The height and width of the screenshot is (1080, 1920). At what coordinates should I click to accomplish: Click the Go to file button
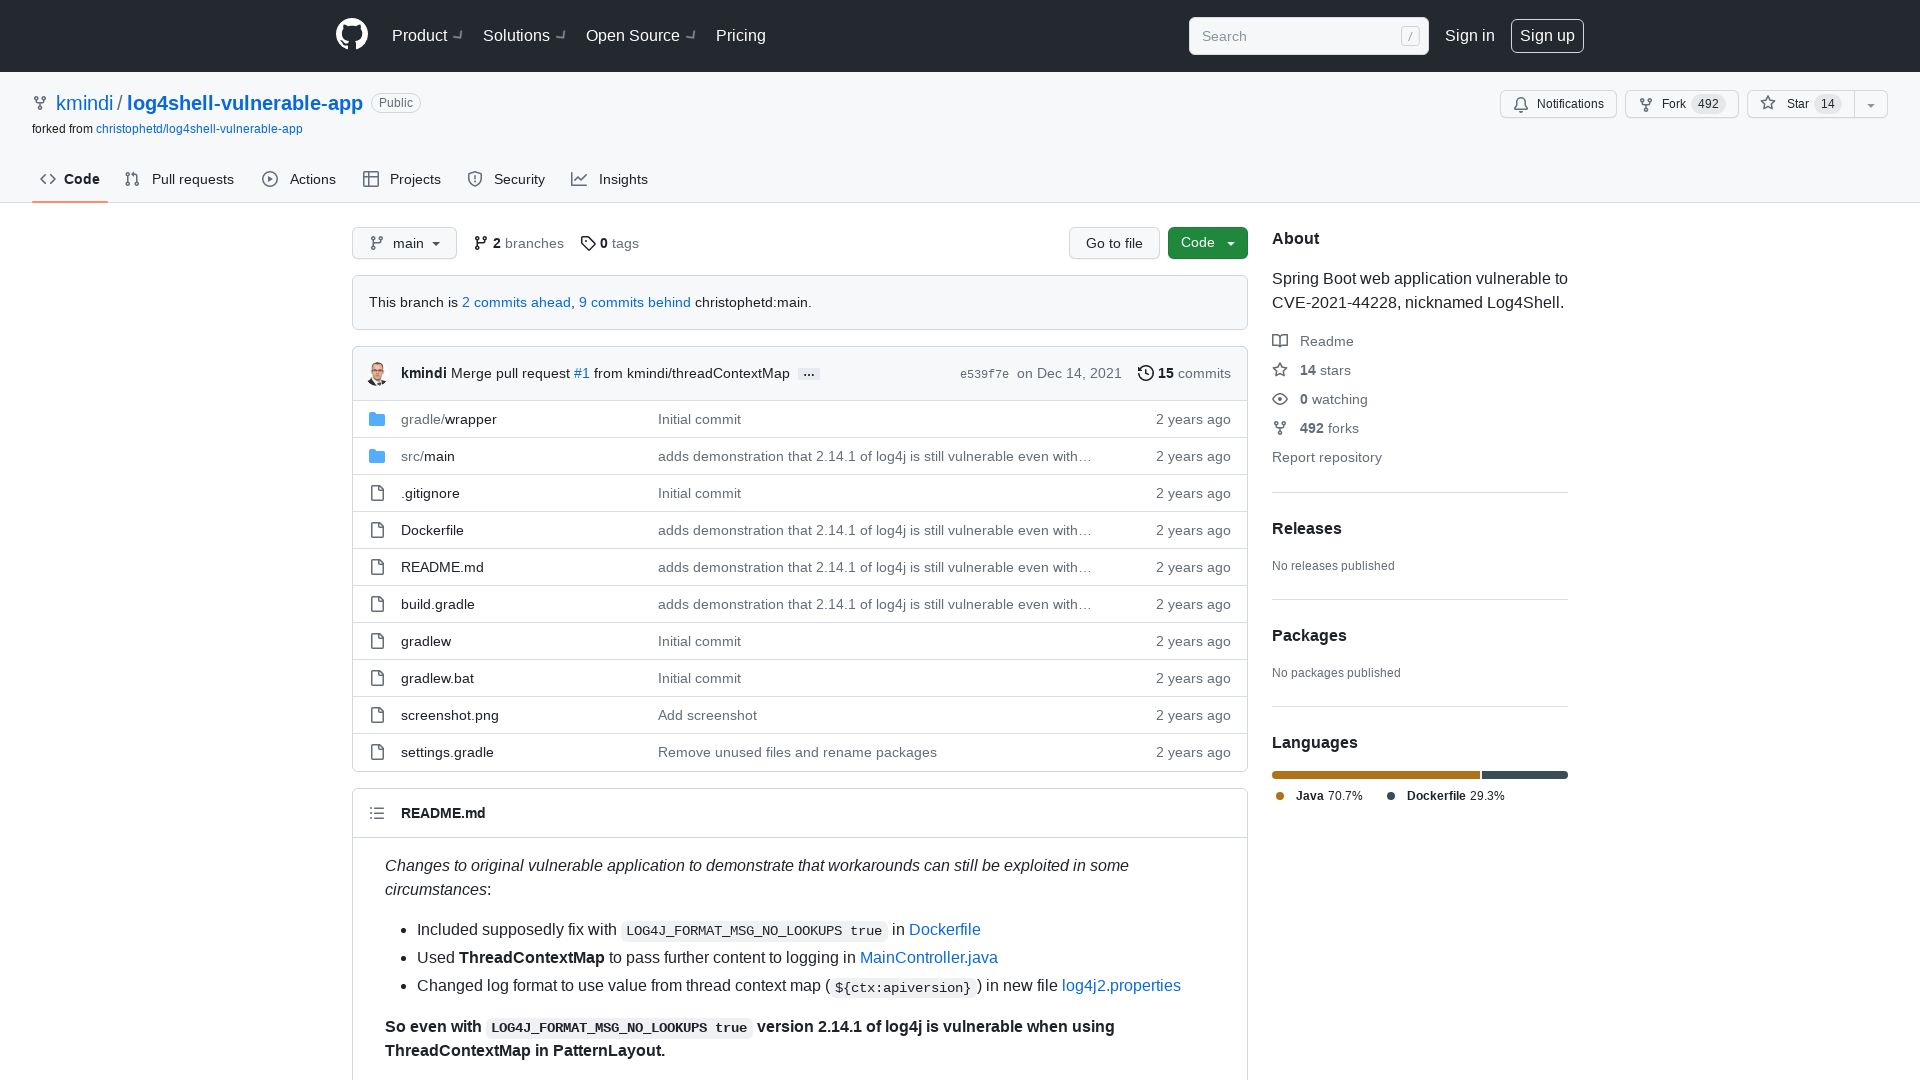[1114, 243]
